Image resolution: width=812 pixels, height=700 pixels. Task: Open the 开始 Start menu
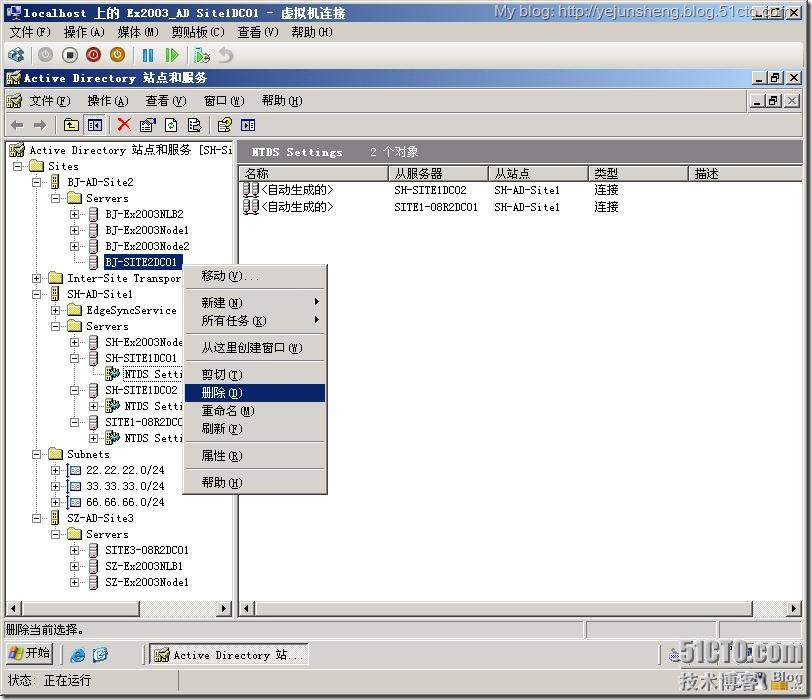click(x=30, y=653)
